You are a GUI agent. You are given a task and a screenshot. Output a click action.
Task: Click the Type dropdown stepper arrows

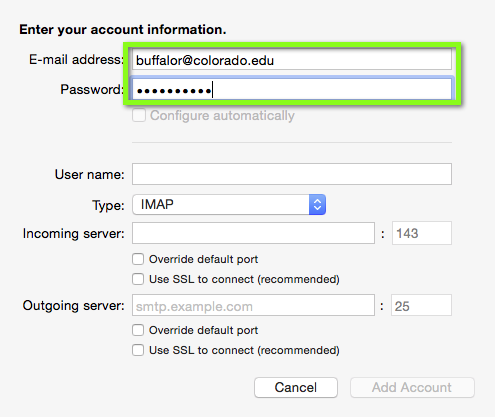pyautogui.click(x=317, y=204)
